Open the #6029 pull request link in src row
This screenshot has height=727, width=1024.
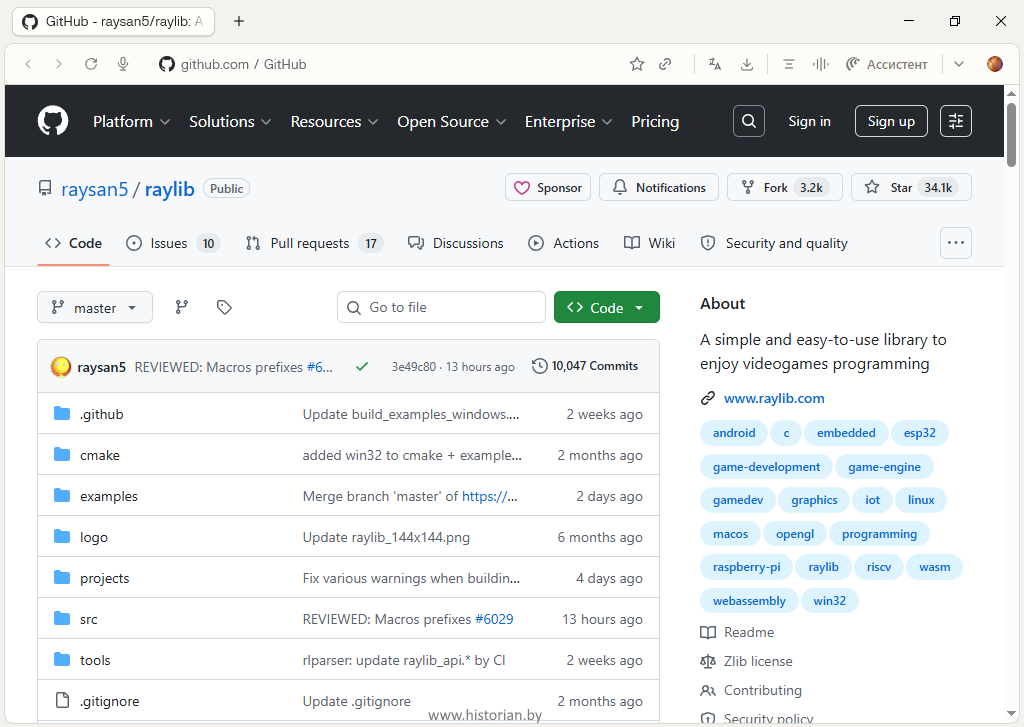(x=494, y=619)
